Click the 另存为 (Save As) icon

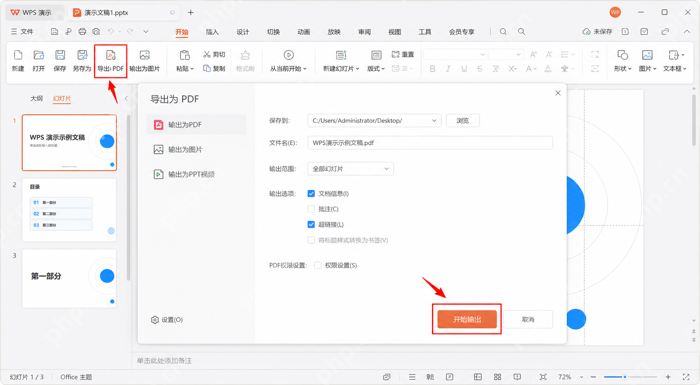82,55
